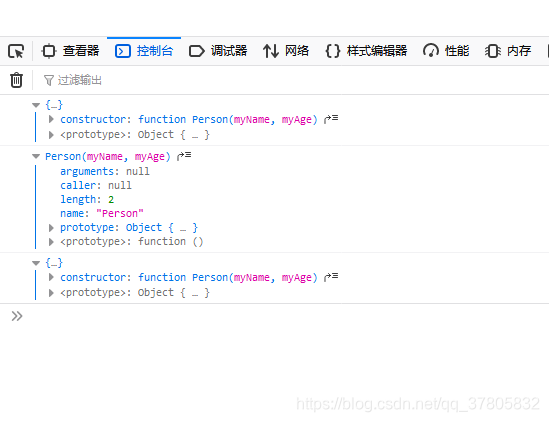
Task: Collapse the last {…} object
Action: 36,263
